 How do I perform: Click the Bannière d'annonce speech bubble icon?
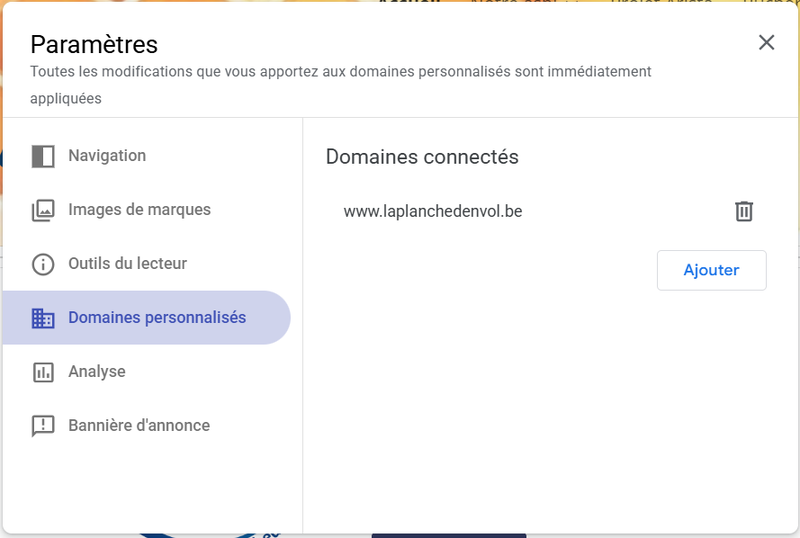tap(43, 426)
